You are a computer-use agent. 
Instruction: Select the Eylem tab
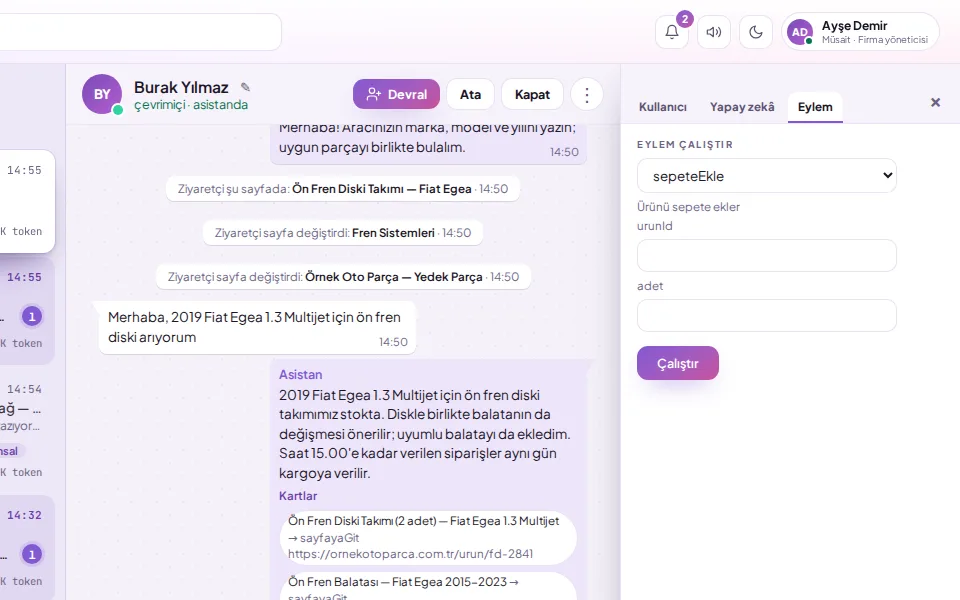[815, 107]
